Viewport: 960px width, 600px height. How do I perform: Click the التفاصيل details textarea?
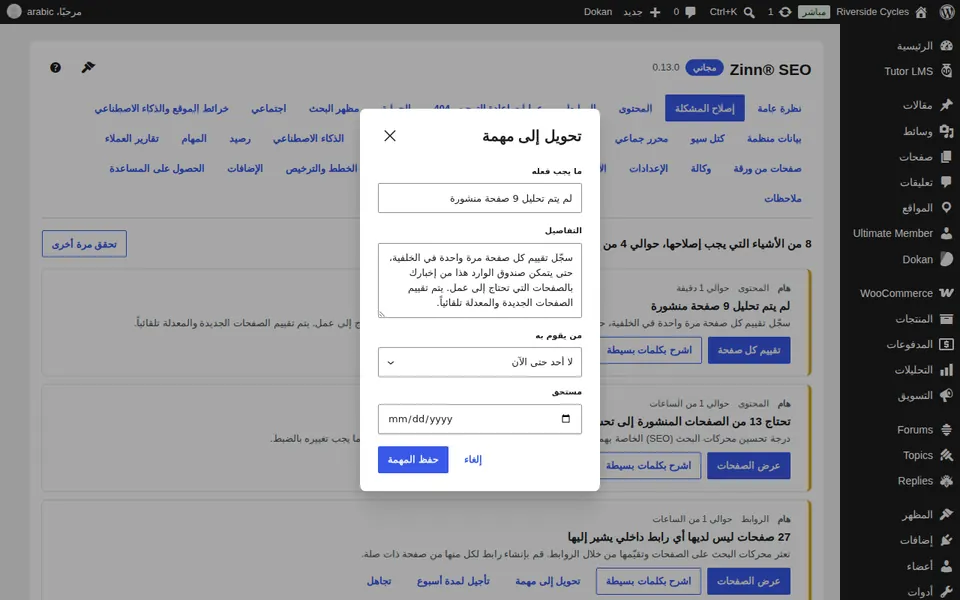click(x=479, y=280)
